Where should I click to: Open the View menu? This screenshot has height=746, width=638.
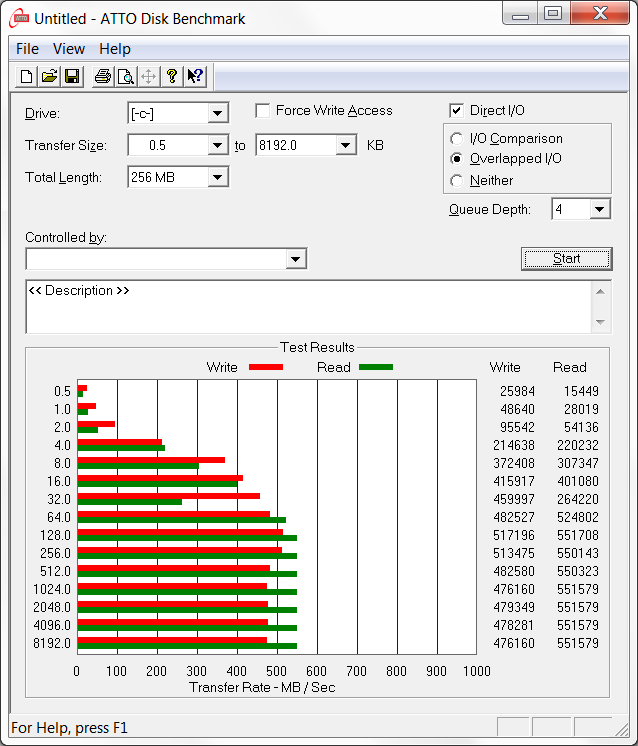pos(69,49)
